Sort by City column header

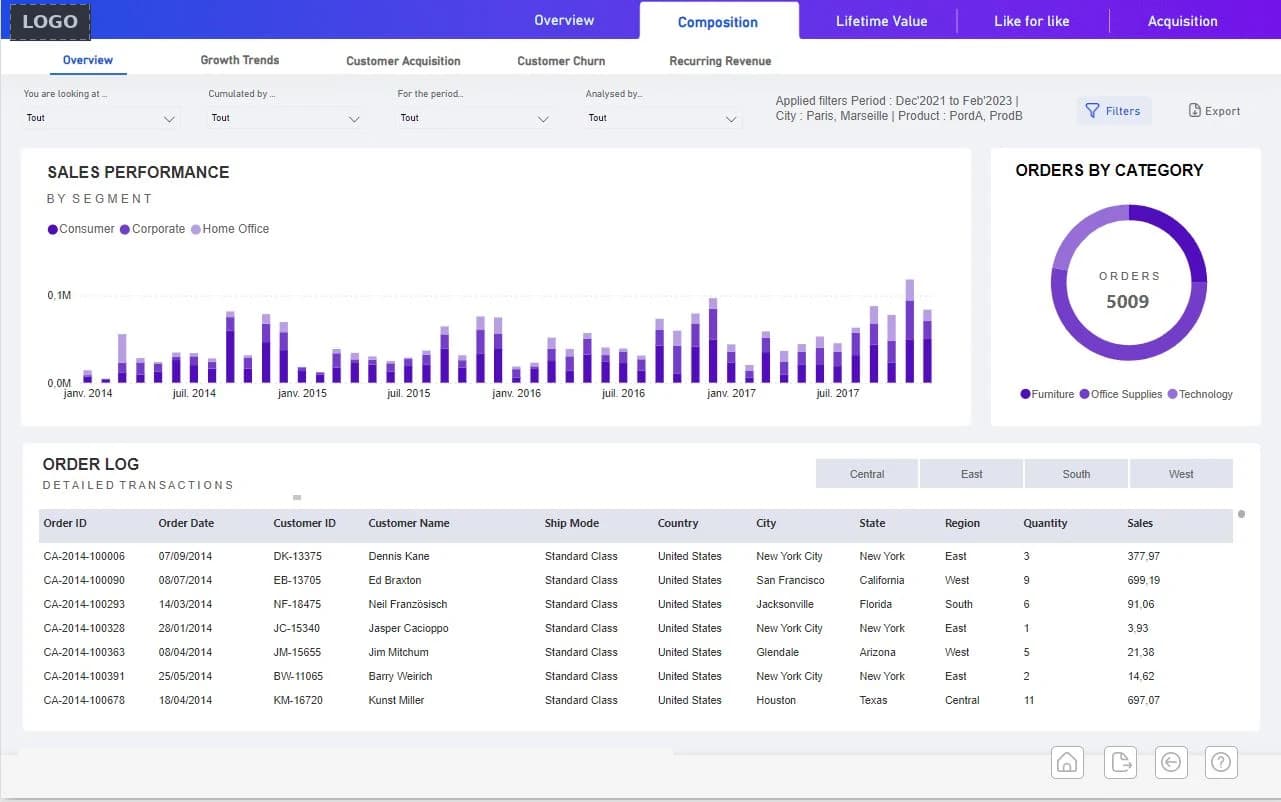(x=766, y=523)
